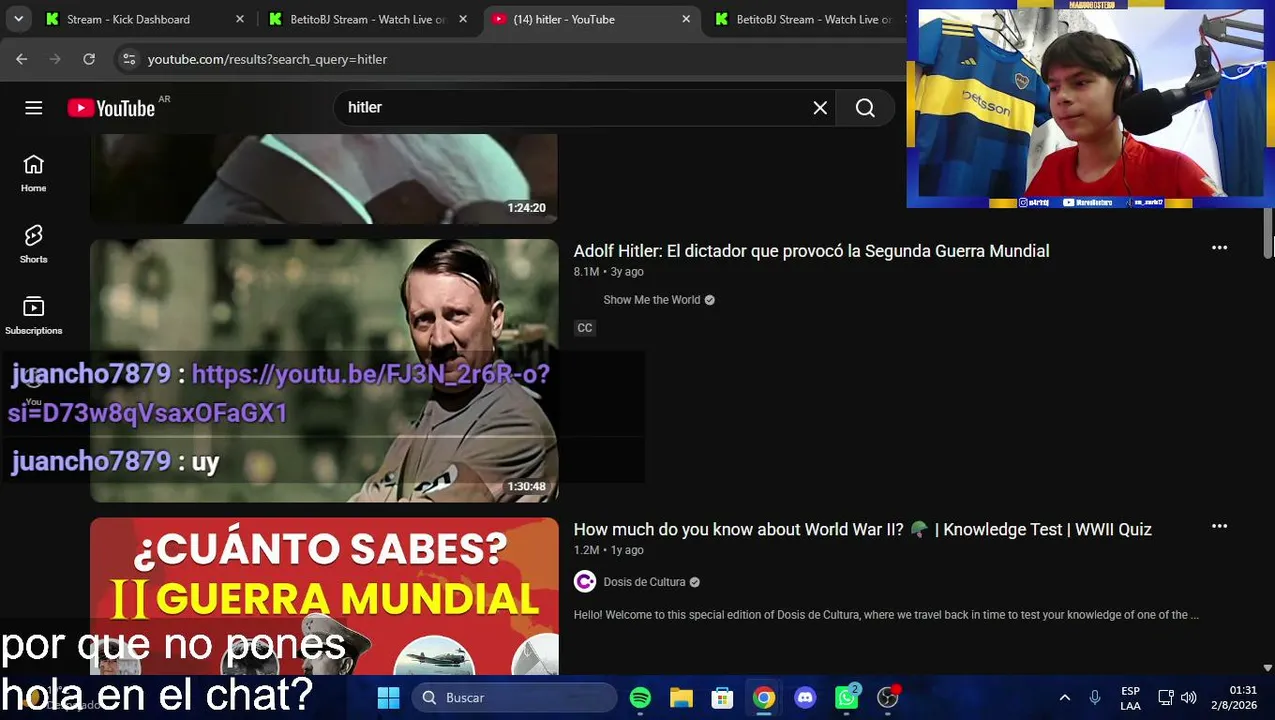The height and width of the screenshot is (720, 1275).
Task: Open more actions for the Adolf Hitler video
Action: [x=1219, y=248]
